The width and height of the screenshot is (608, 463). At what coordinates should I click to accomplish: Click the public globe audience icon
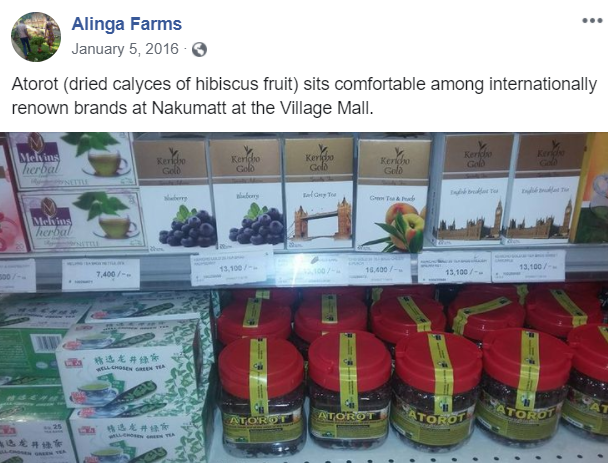tap(199, 49)
